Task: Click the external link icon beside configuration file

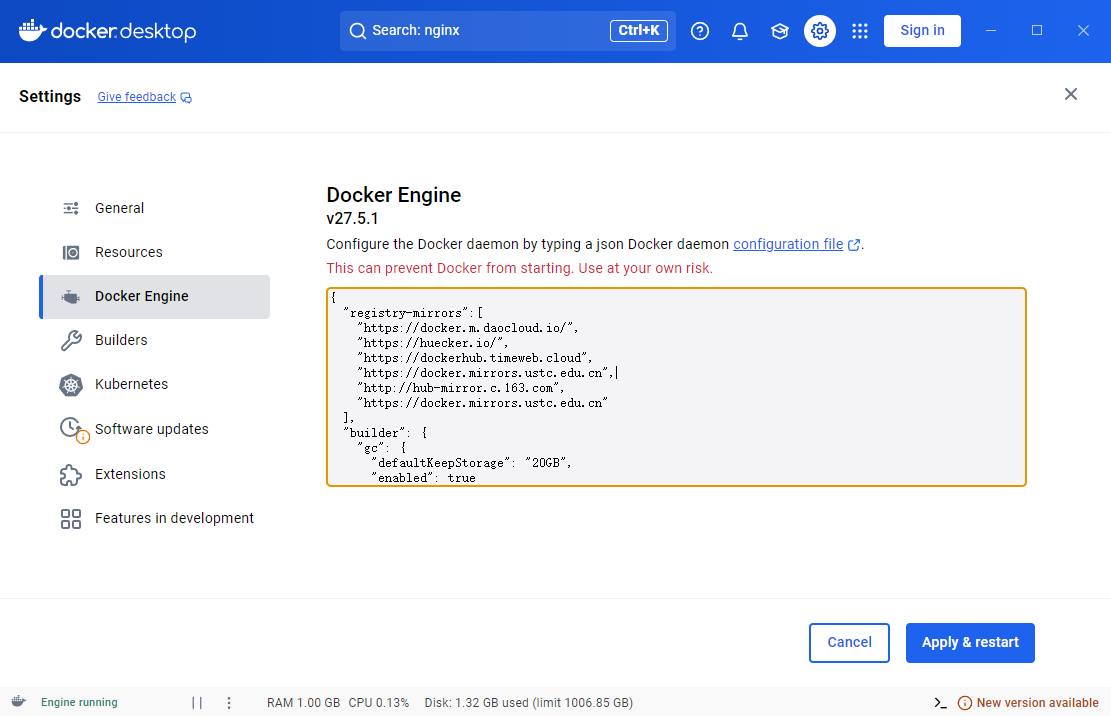Action: point(854,245)
